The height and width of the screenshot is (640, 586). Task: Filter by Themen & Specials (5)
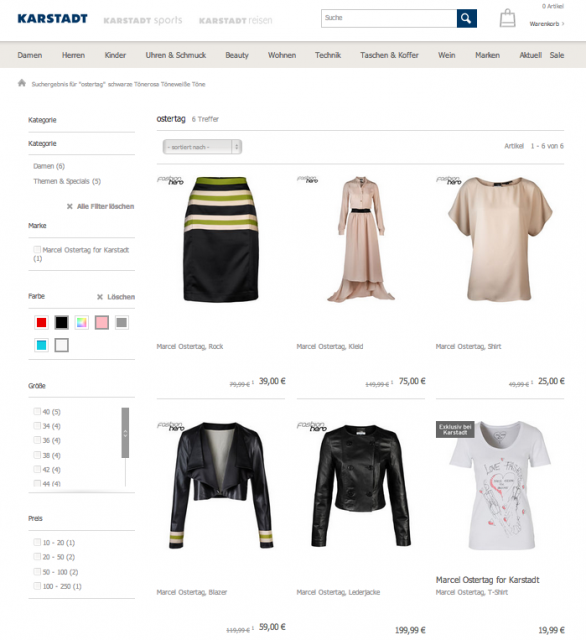[x=67, y=181]
